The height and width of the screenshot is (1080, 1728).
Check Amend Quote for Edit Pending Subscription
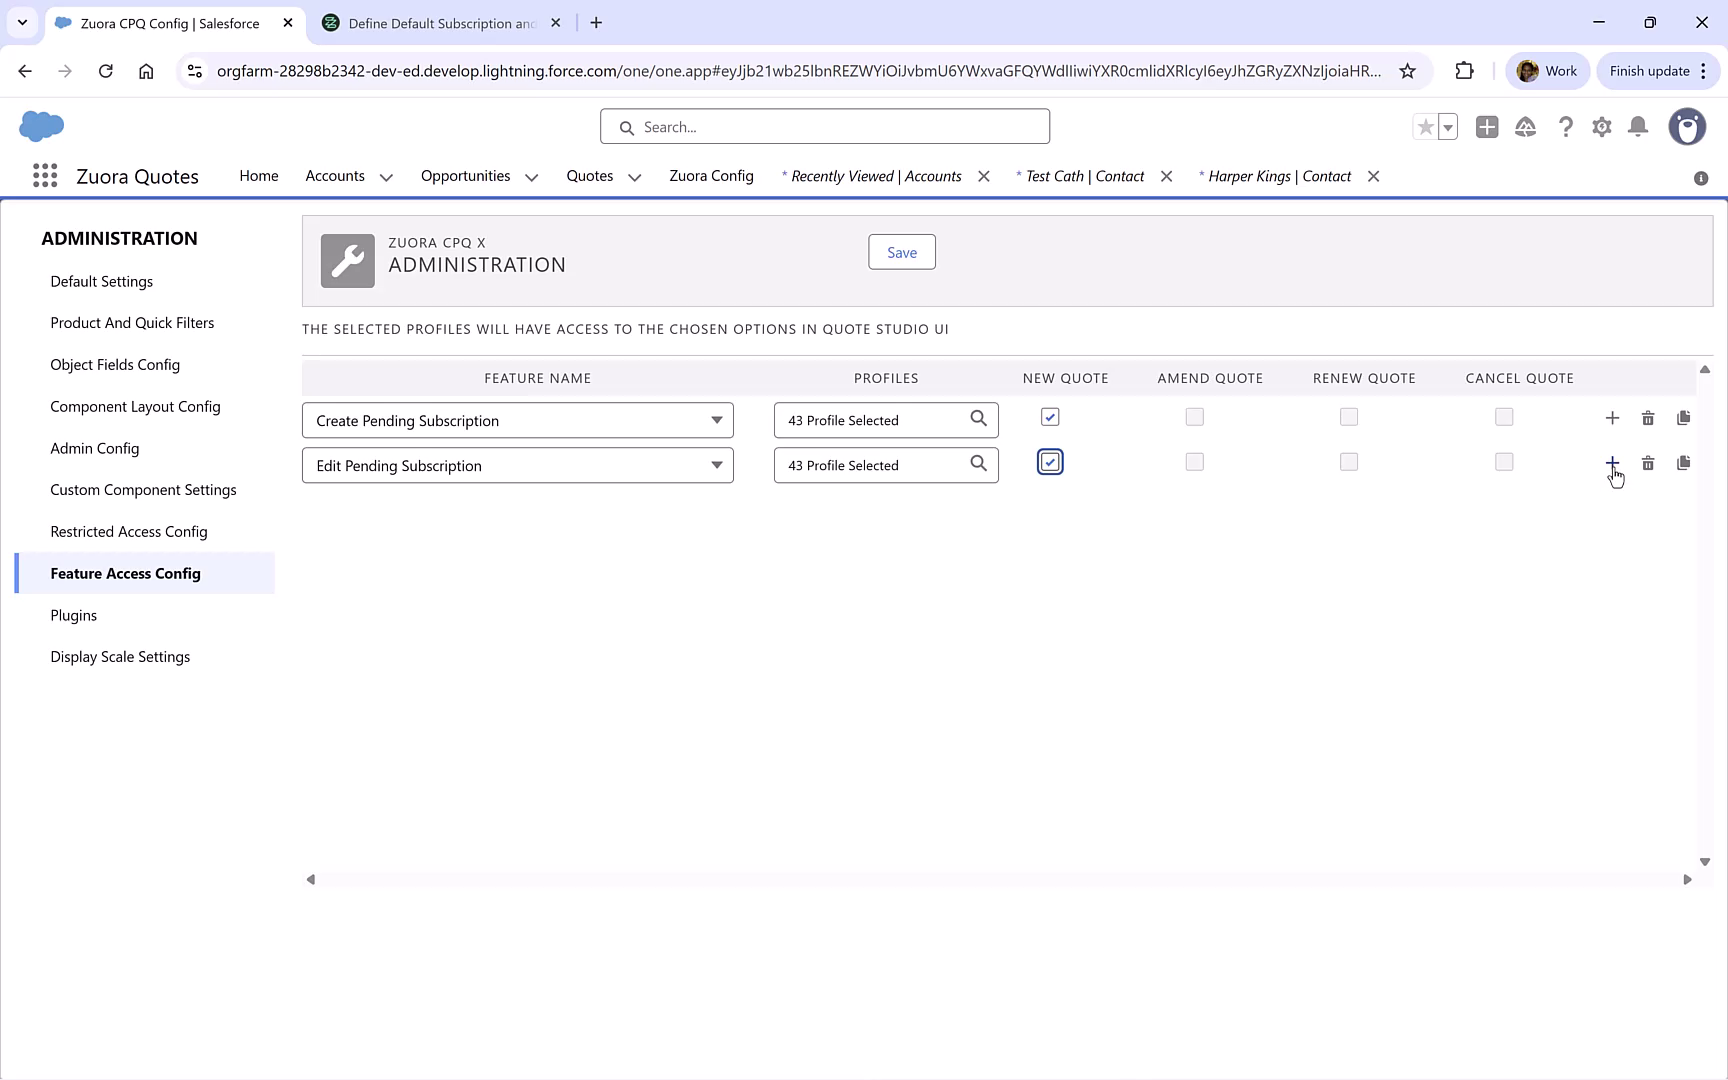coord(1194,462)
